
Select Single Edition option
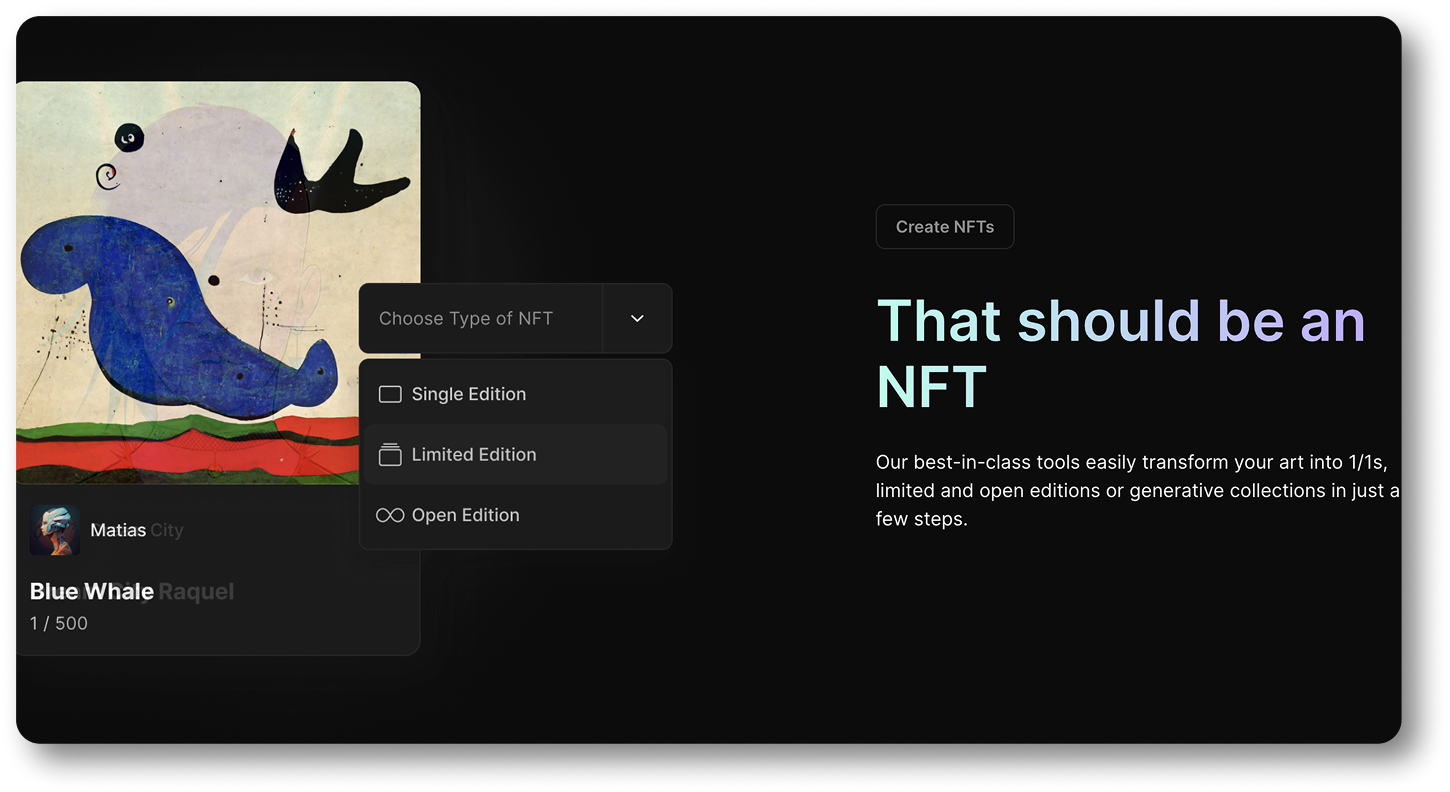click(x=515, y=394)
